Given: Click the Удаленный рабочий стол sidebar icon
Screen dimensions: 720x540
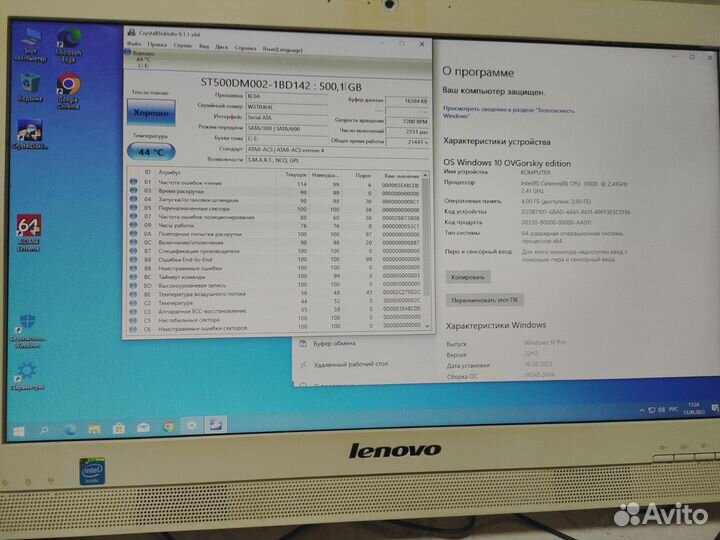Looking at the screenshot, I should click(x=303, y=365).
